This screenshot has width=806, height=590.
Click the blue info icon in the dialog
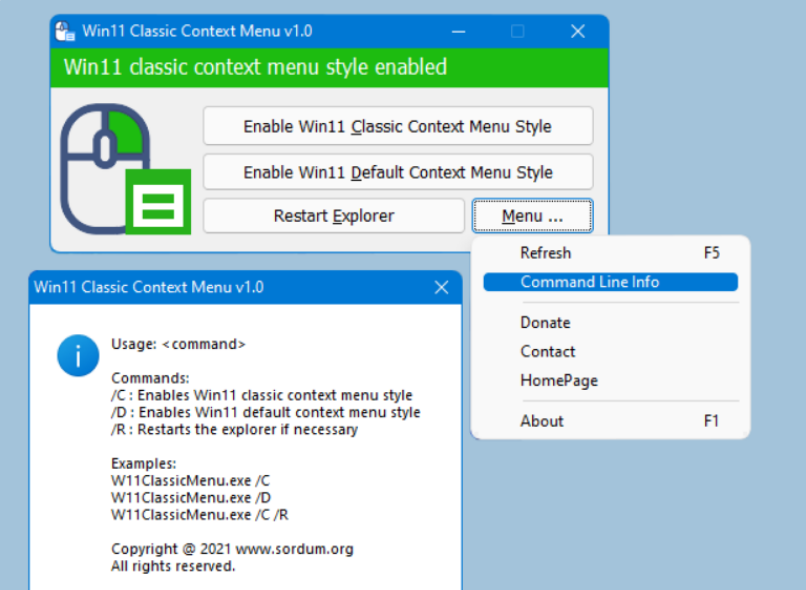pyautogui.click(x=78, y=355)
